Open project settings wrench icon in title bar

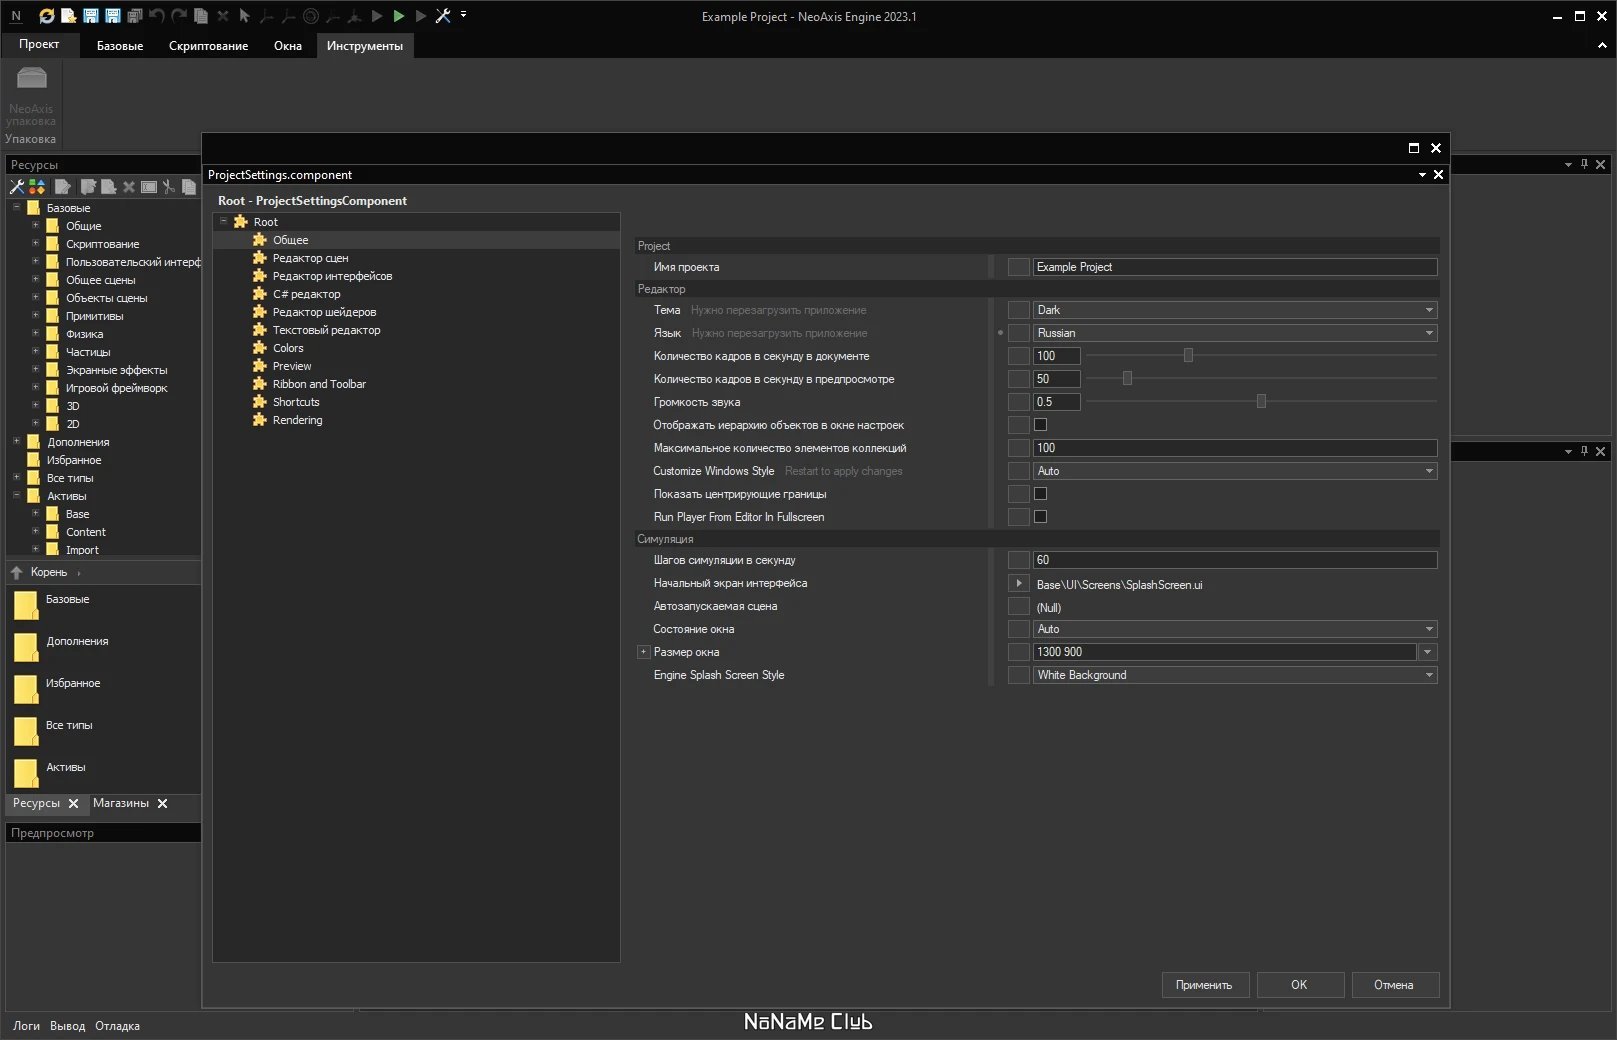tap(443, 16)
